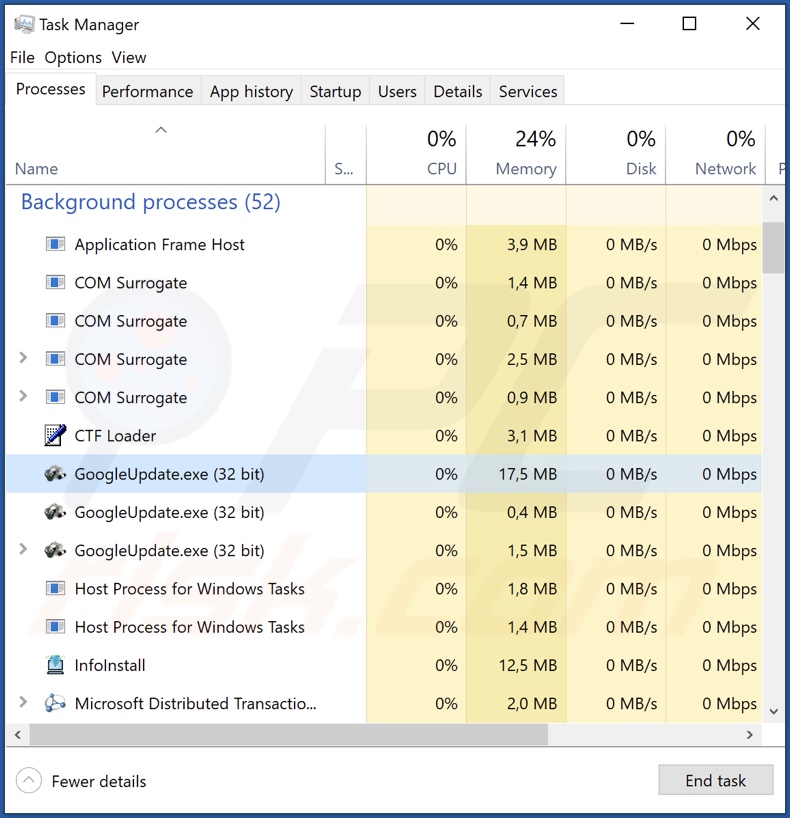Click the Microsoft Distributed Transaction icon
790x818 pixels.
55,704
